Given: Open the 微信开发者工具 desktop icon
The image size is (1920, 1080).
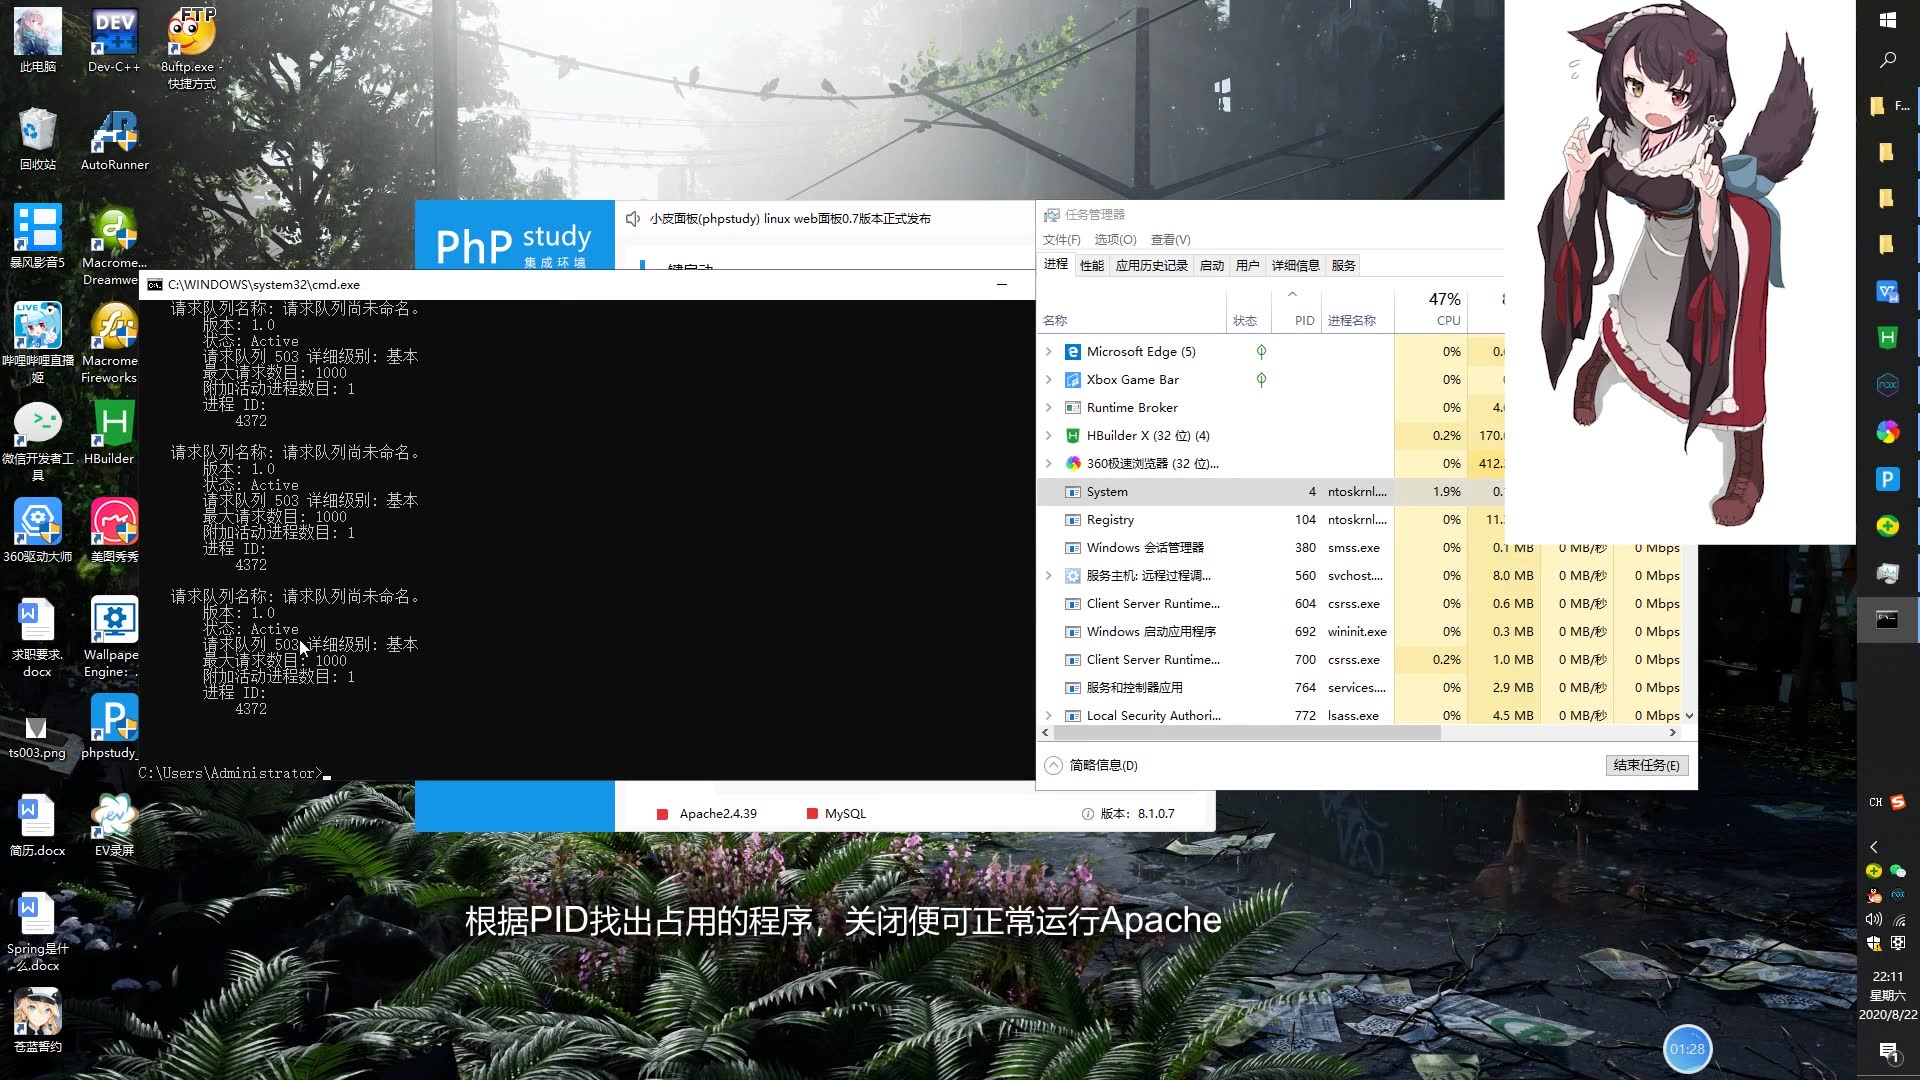Looking at the screenshot, I should tap(38, 441).
